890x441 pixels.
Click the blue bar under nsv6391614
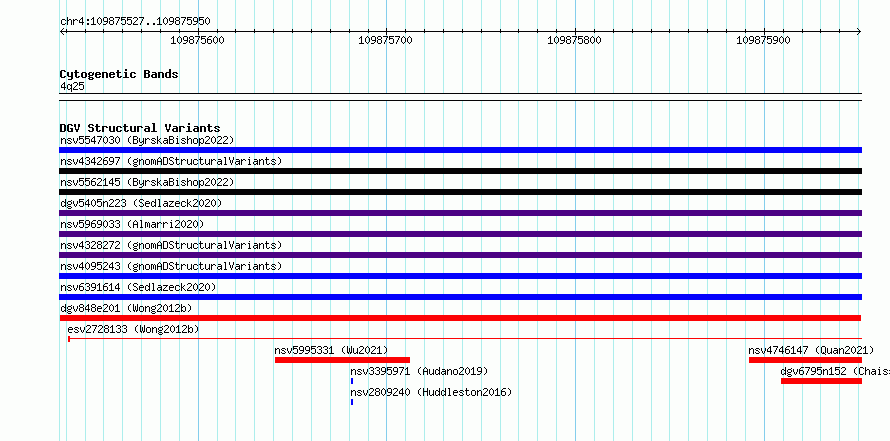pos(460,297)
